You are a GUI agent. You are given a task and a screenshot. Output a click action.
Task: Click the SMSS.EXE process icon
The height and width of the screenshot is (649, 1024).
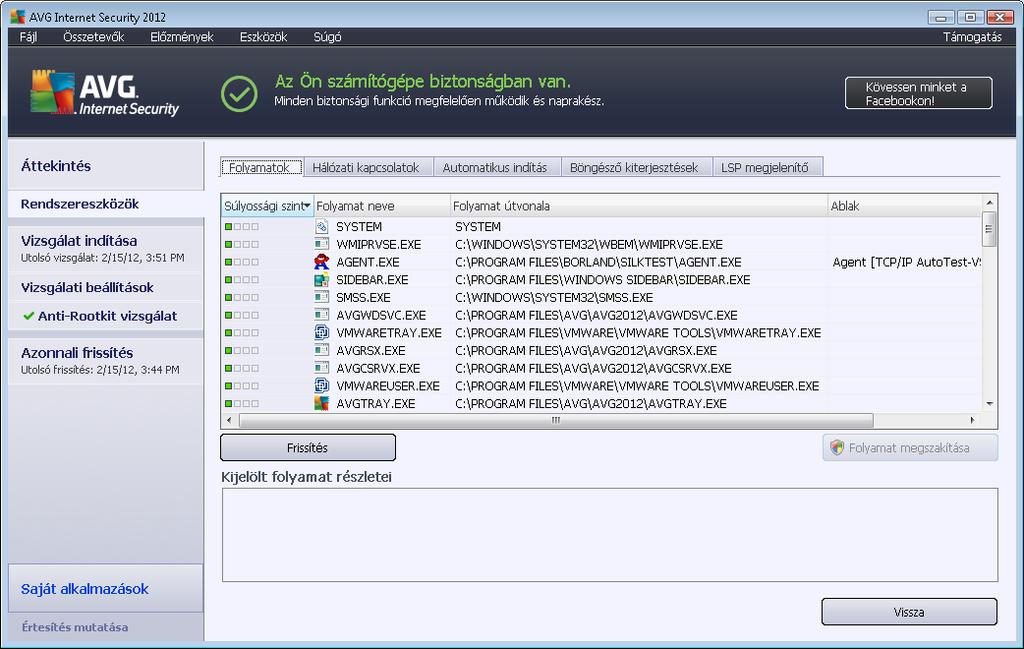point(321,297)
